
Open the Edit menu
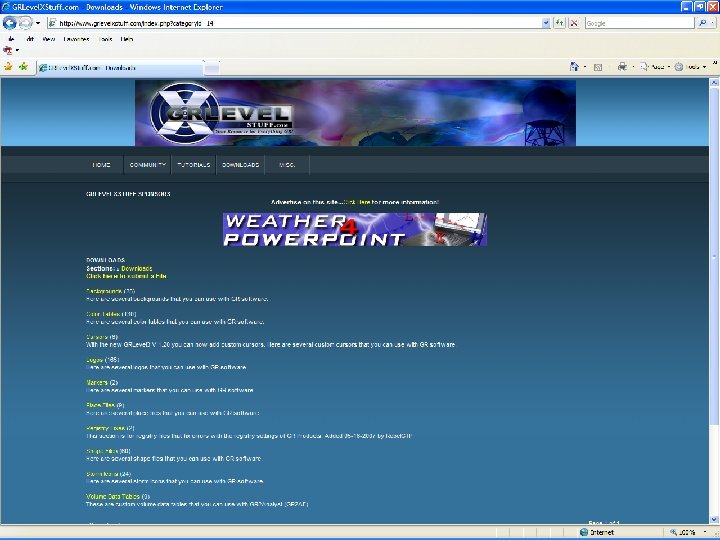[30, 39]
